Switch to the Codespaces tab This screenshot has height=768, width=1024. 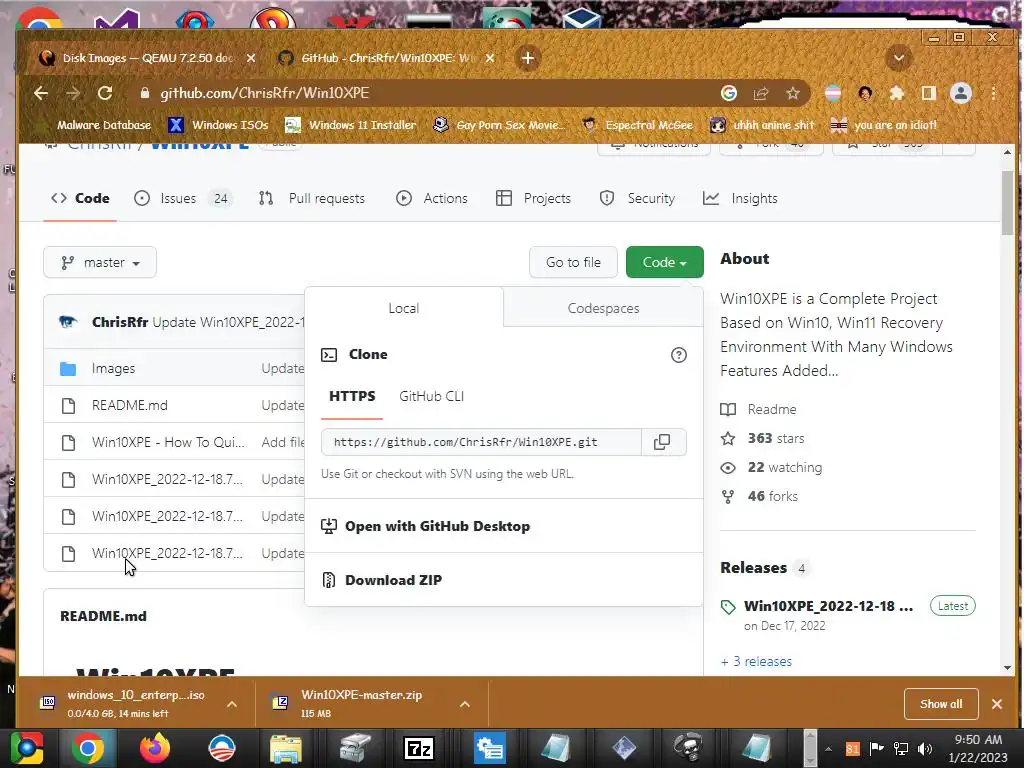(x=603, y=308)
